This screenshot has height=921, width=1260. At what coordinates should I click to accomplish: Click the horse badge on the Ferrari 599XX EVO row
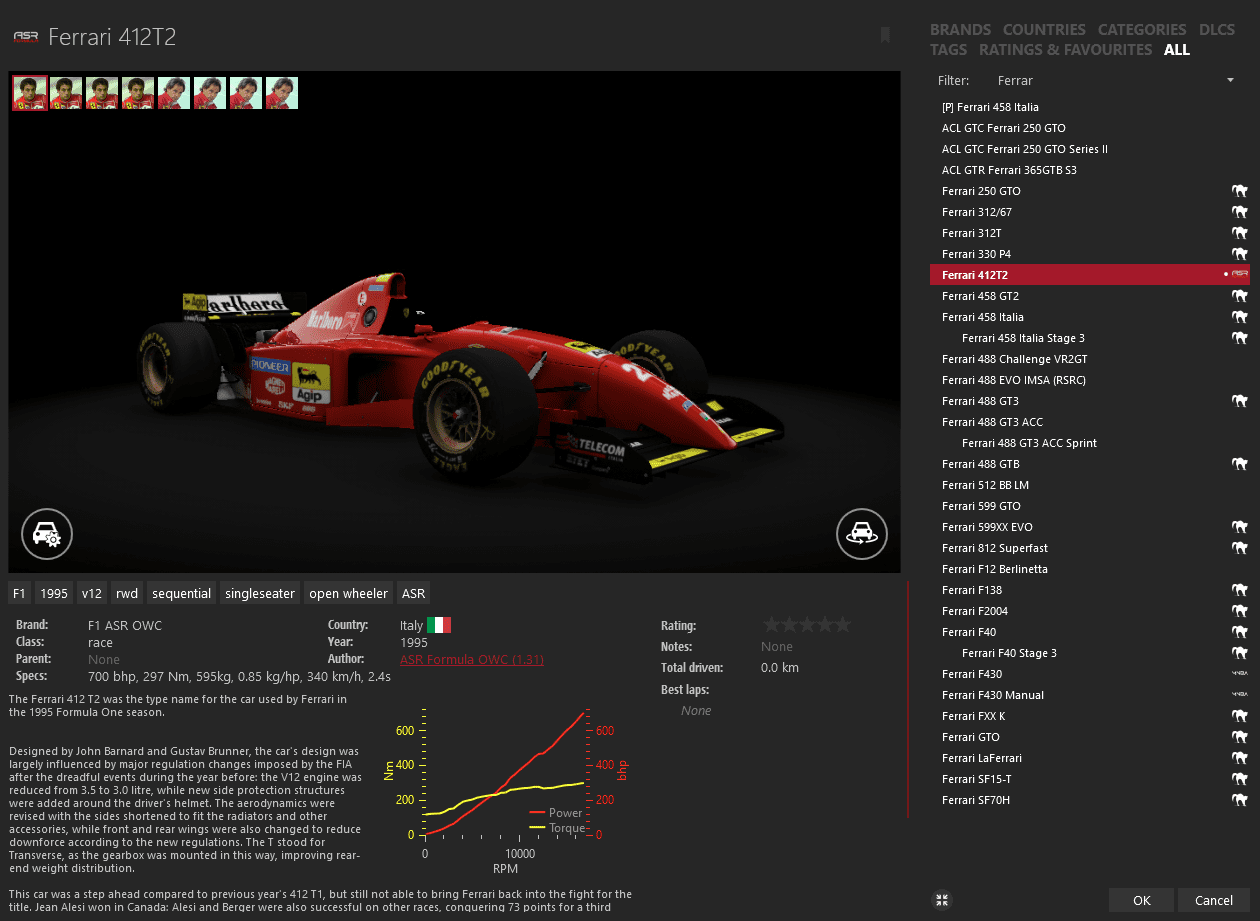(x=1240, y=527)
